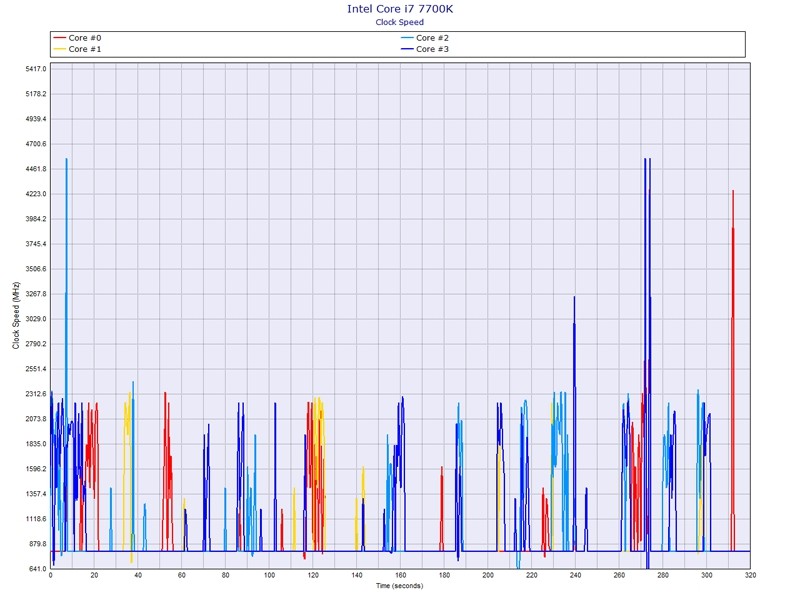Click the vertical Clock Speed (MHz) axis label

(16, 316)
